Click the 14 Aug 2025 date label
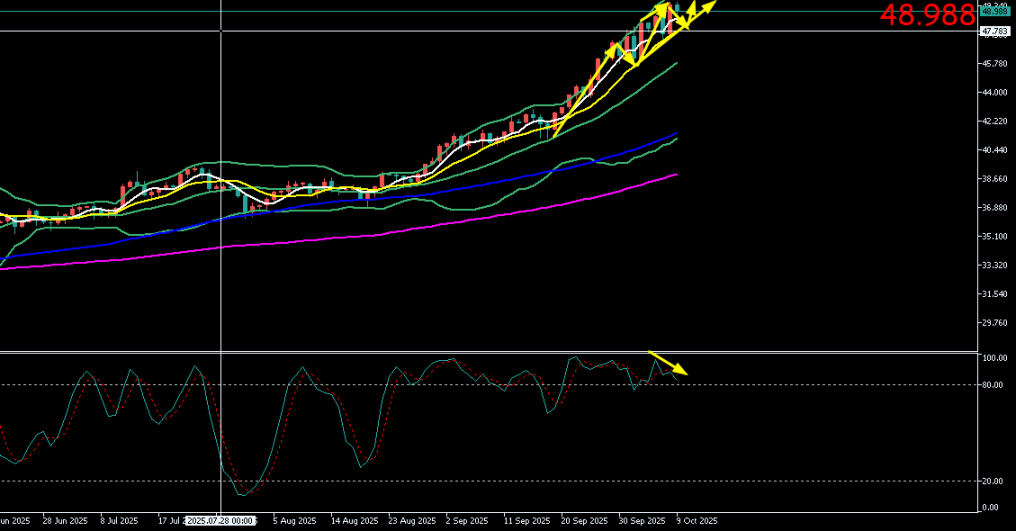 (x=355, y=521)
